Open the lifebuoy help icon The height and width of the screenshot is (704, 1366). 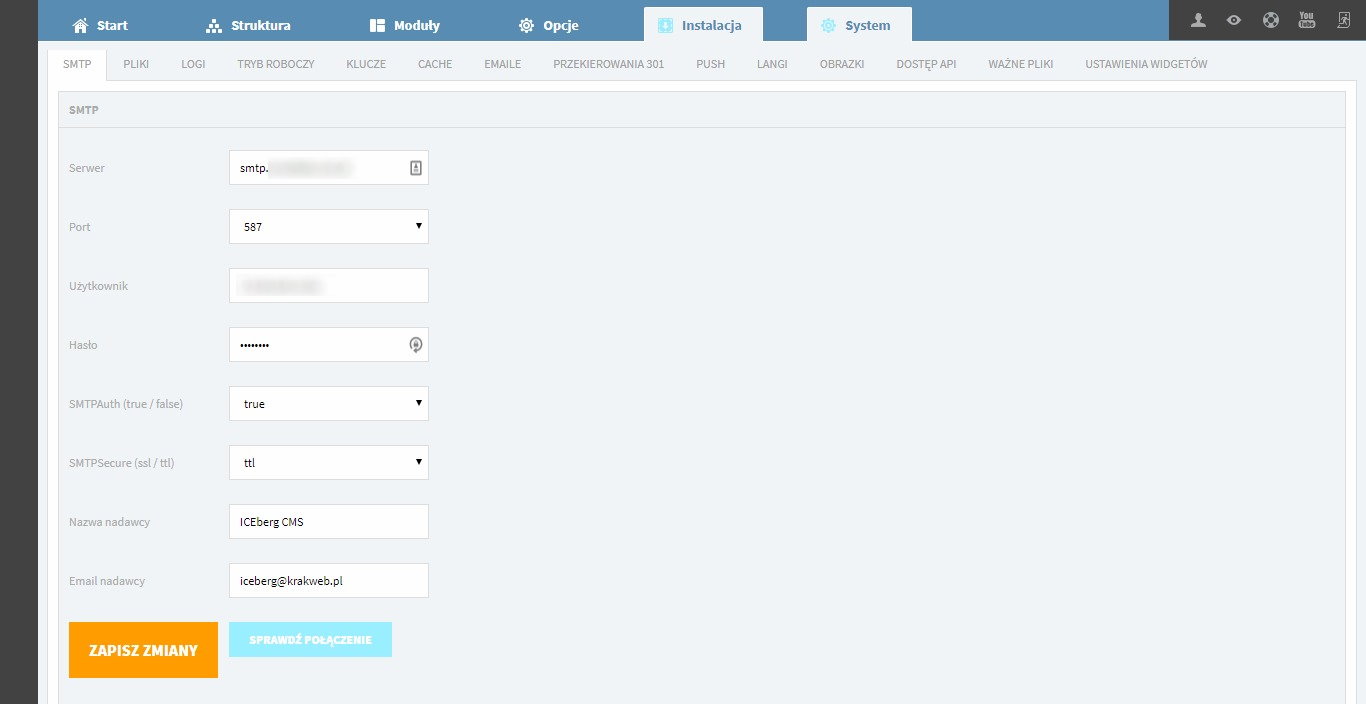tap(1270, 20)
